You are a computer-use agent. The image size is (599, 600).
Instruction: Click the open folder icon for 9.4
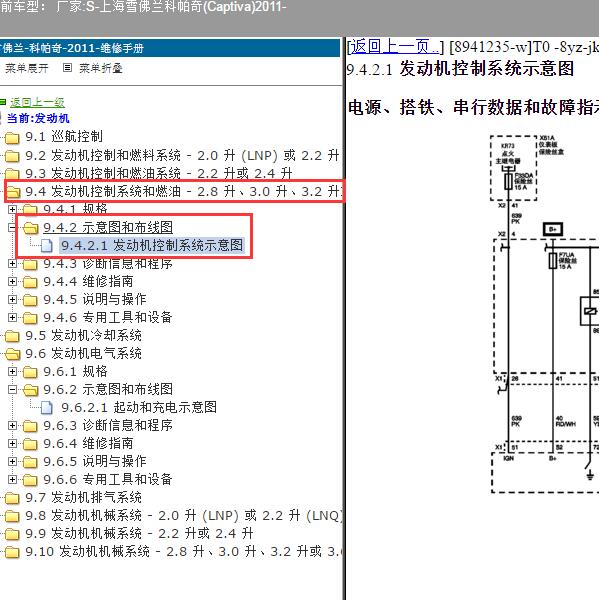coord(13,192)
